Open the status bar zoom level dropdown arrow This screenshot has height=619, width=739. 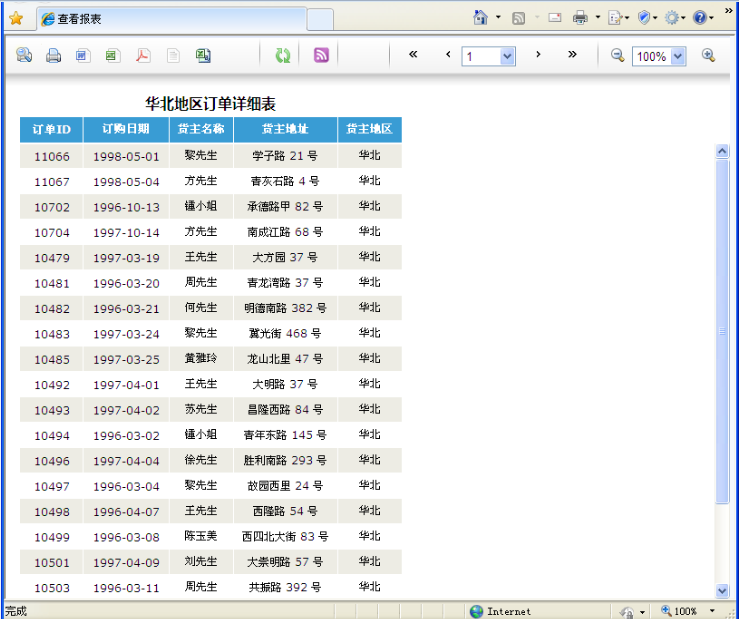click(x=712, y=611)
